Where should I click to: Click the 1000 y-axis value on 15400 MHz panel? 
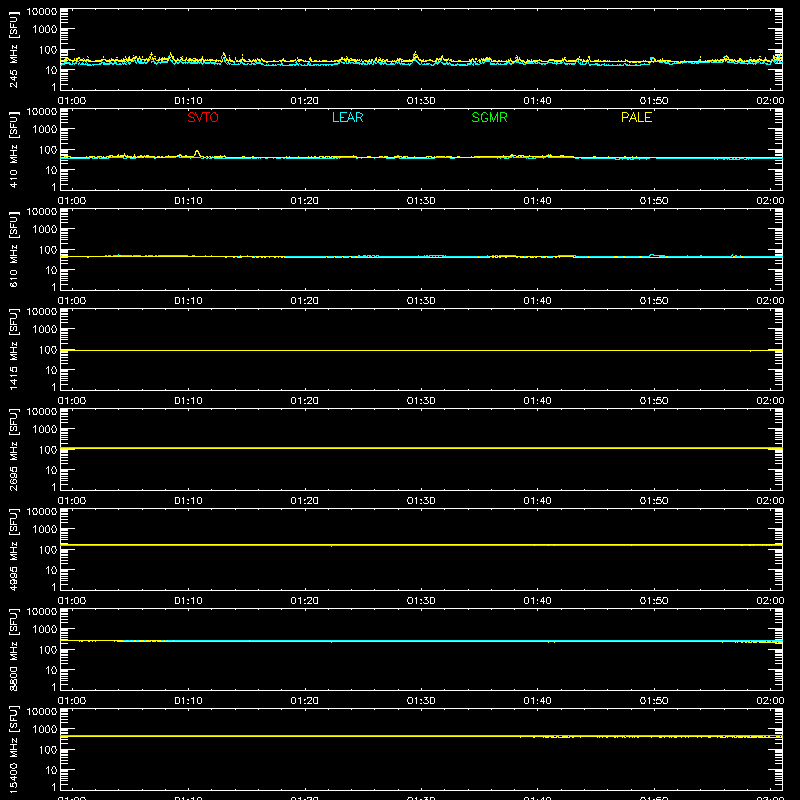[x=45, y=729]
